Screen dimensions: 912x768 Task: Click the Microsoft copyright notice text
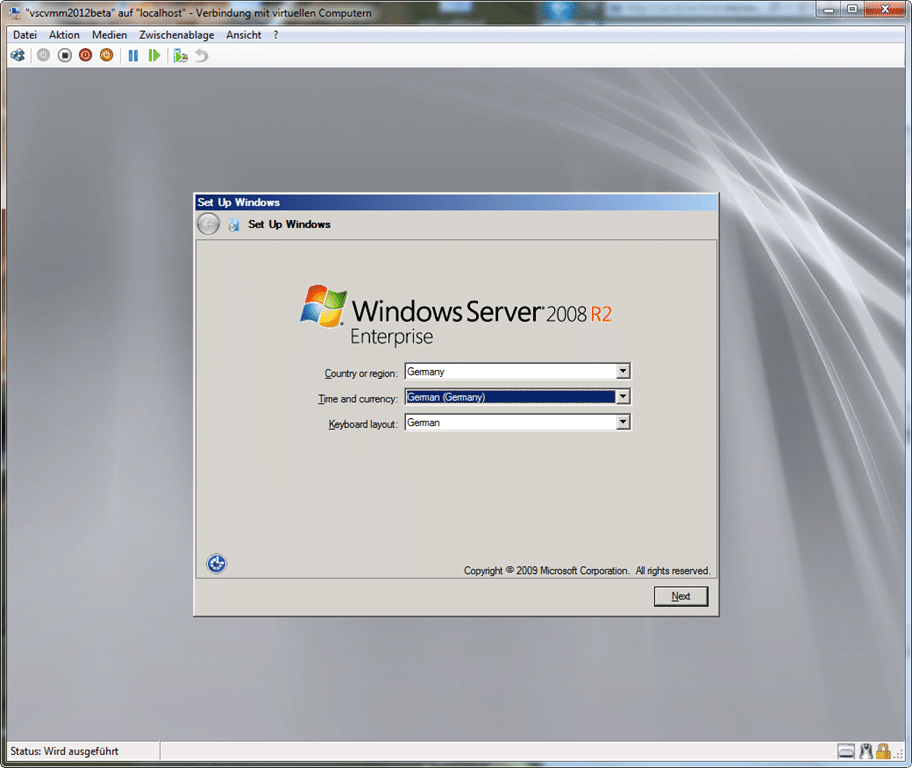587,571
